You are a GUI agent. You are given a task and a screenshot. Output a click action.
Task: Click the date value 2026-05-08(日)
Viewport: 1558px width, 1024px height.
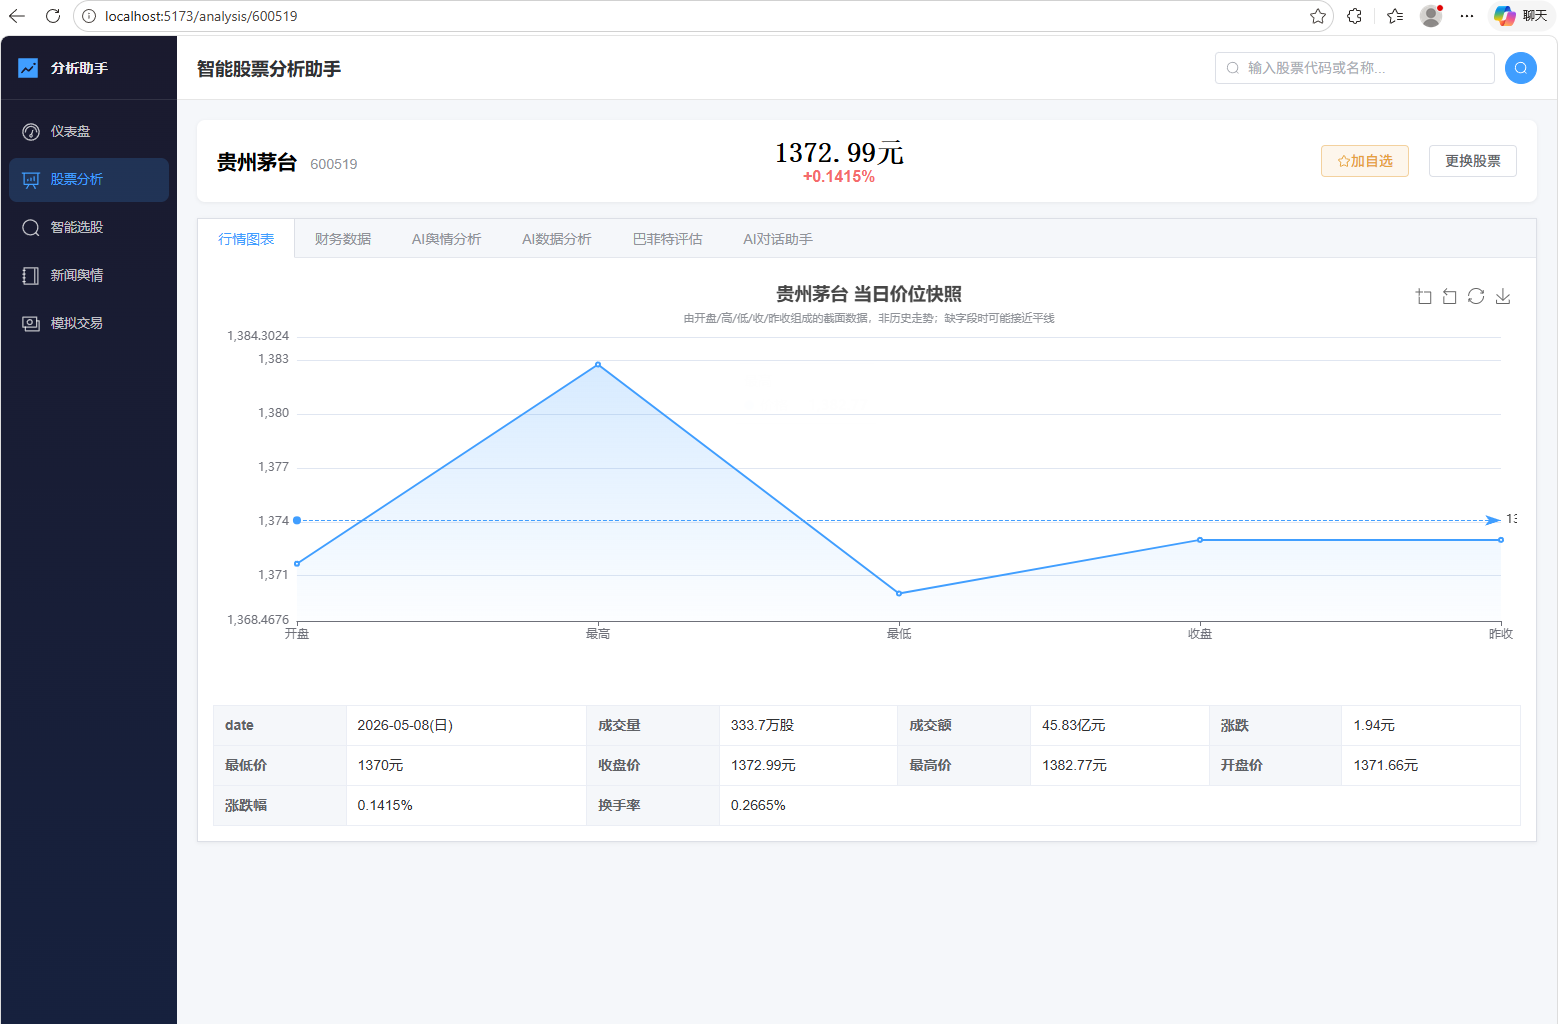(x=405, y=726)
